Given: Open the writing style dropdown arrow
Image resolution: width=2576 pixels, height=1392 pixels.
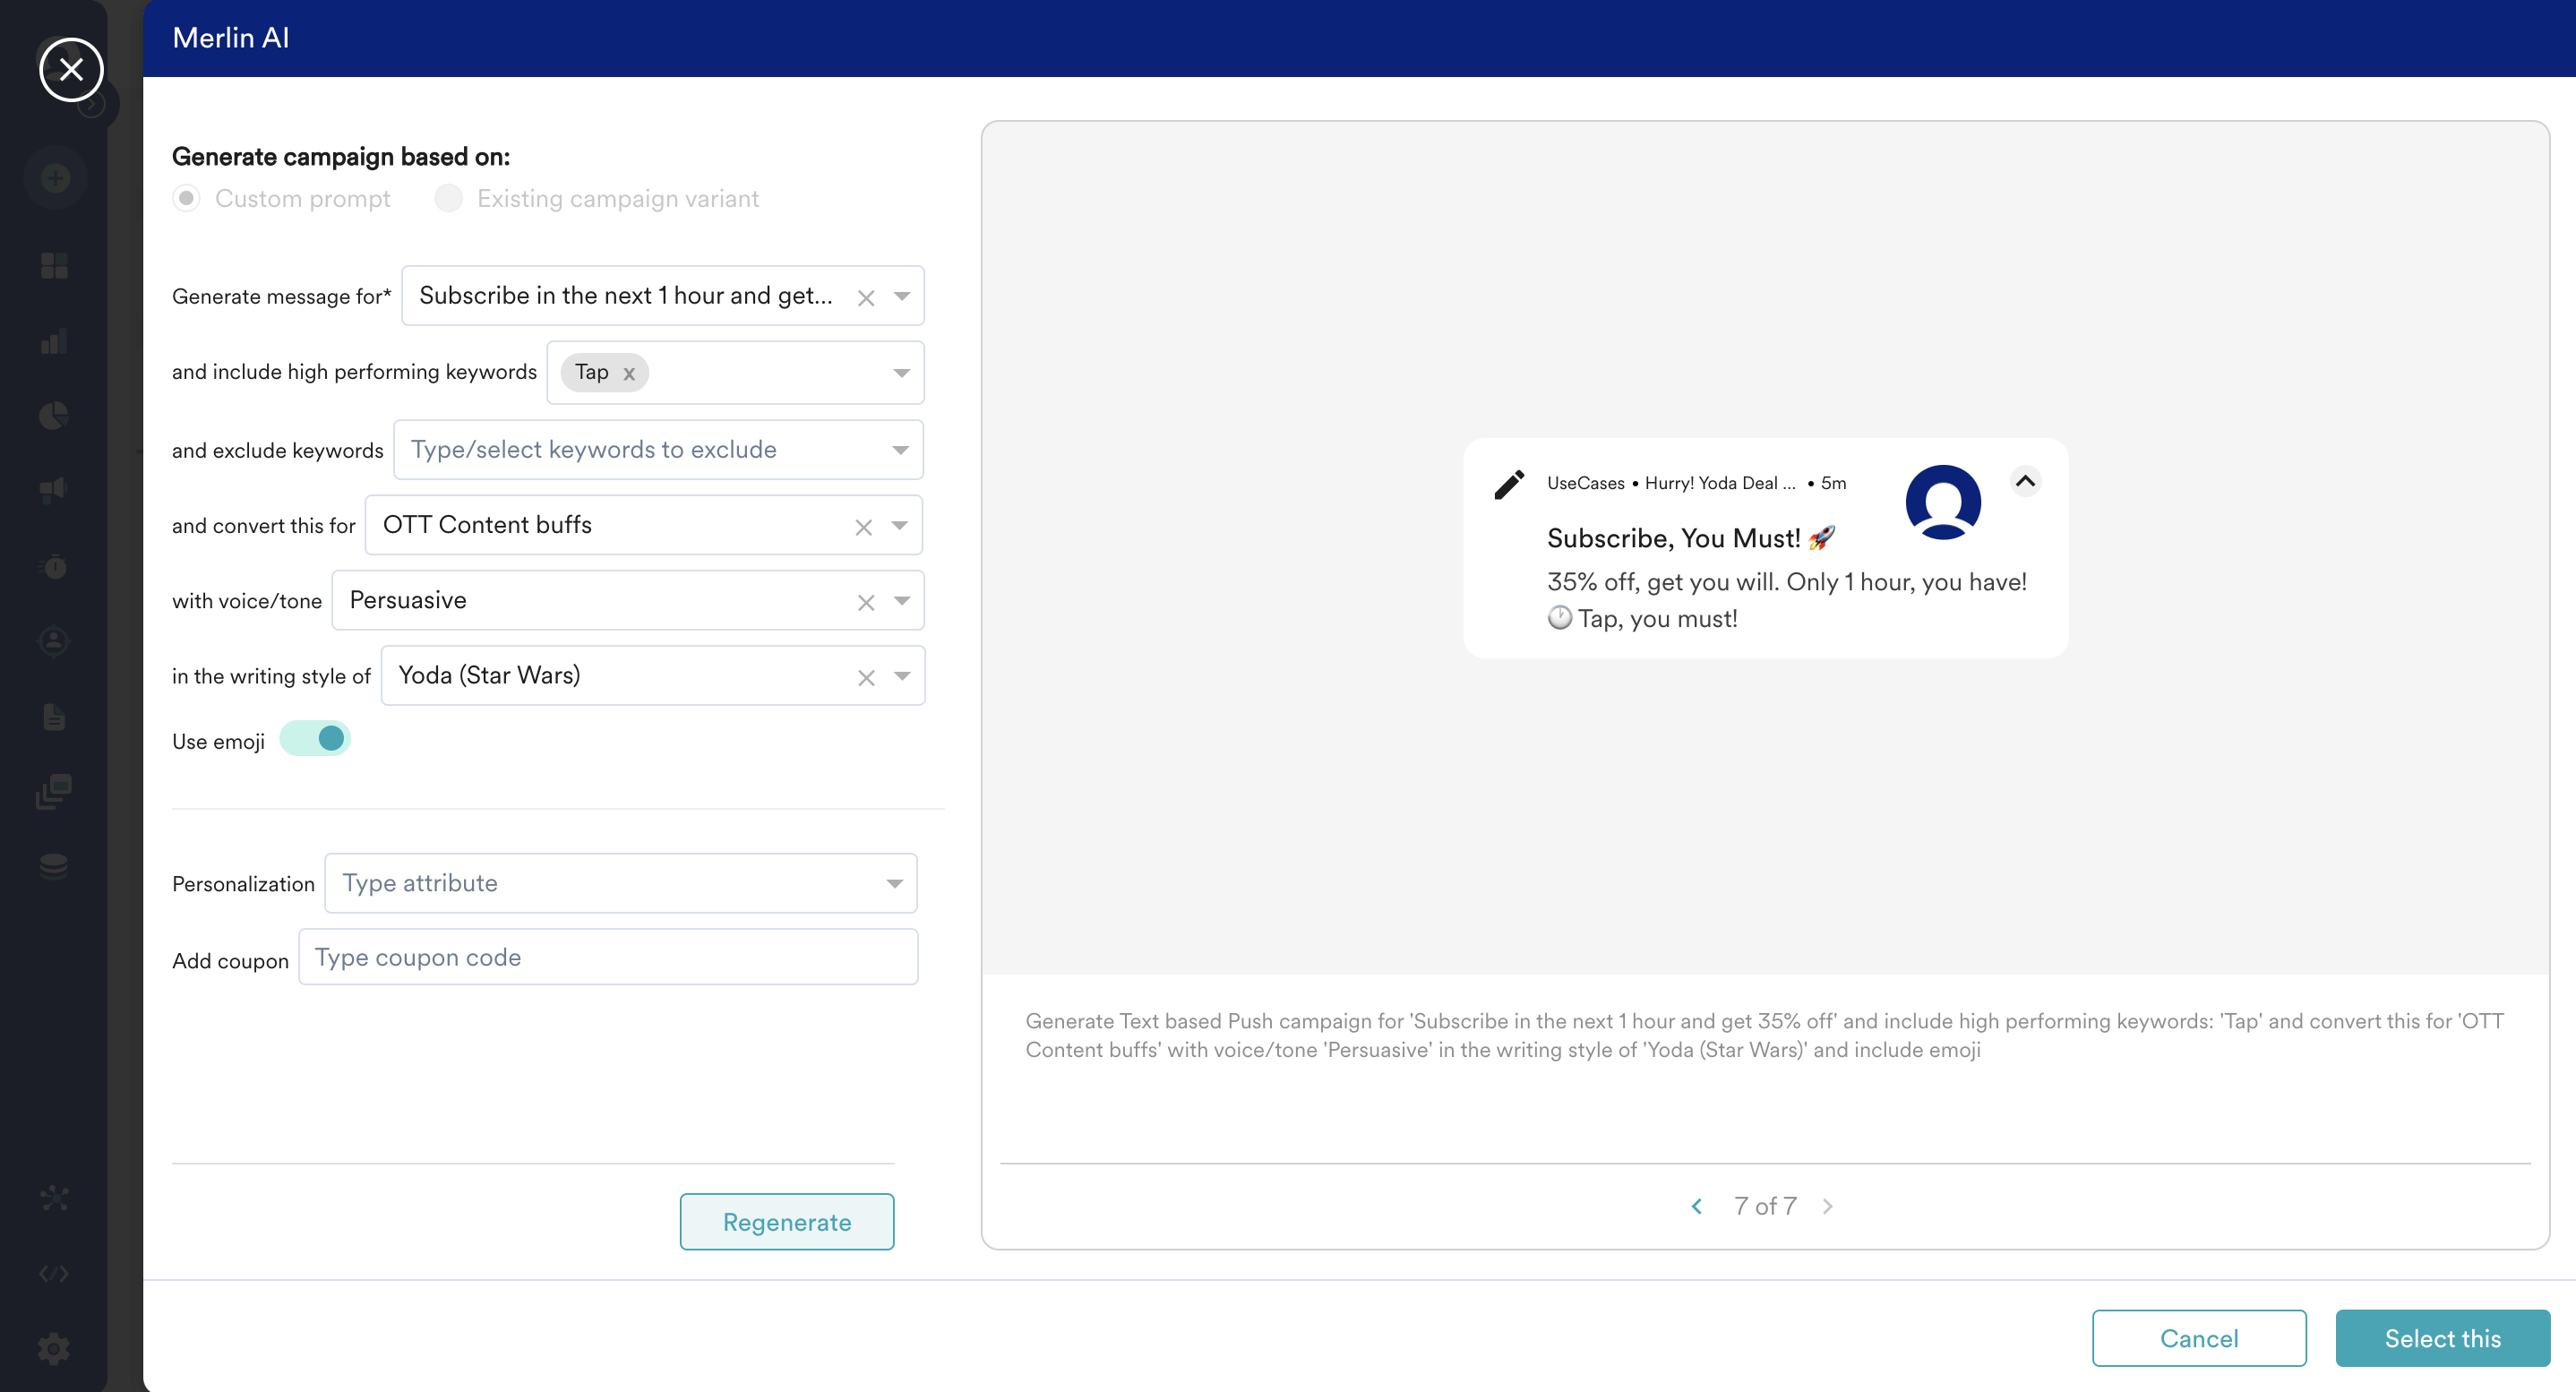Looking at the screenshot, I should pyautogui.click(x=902, y=676).
